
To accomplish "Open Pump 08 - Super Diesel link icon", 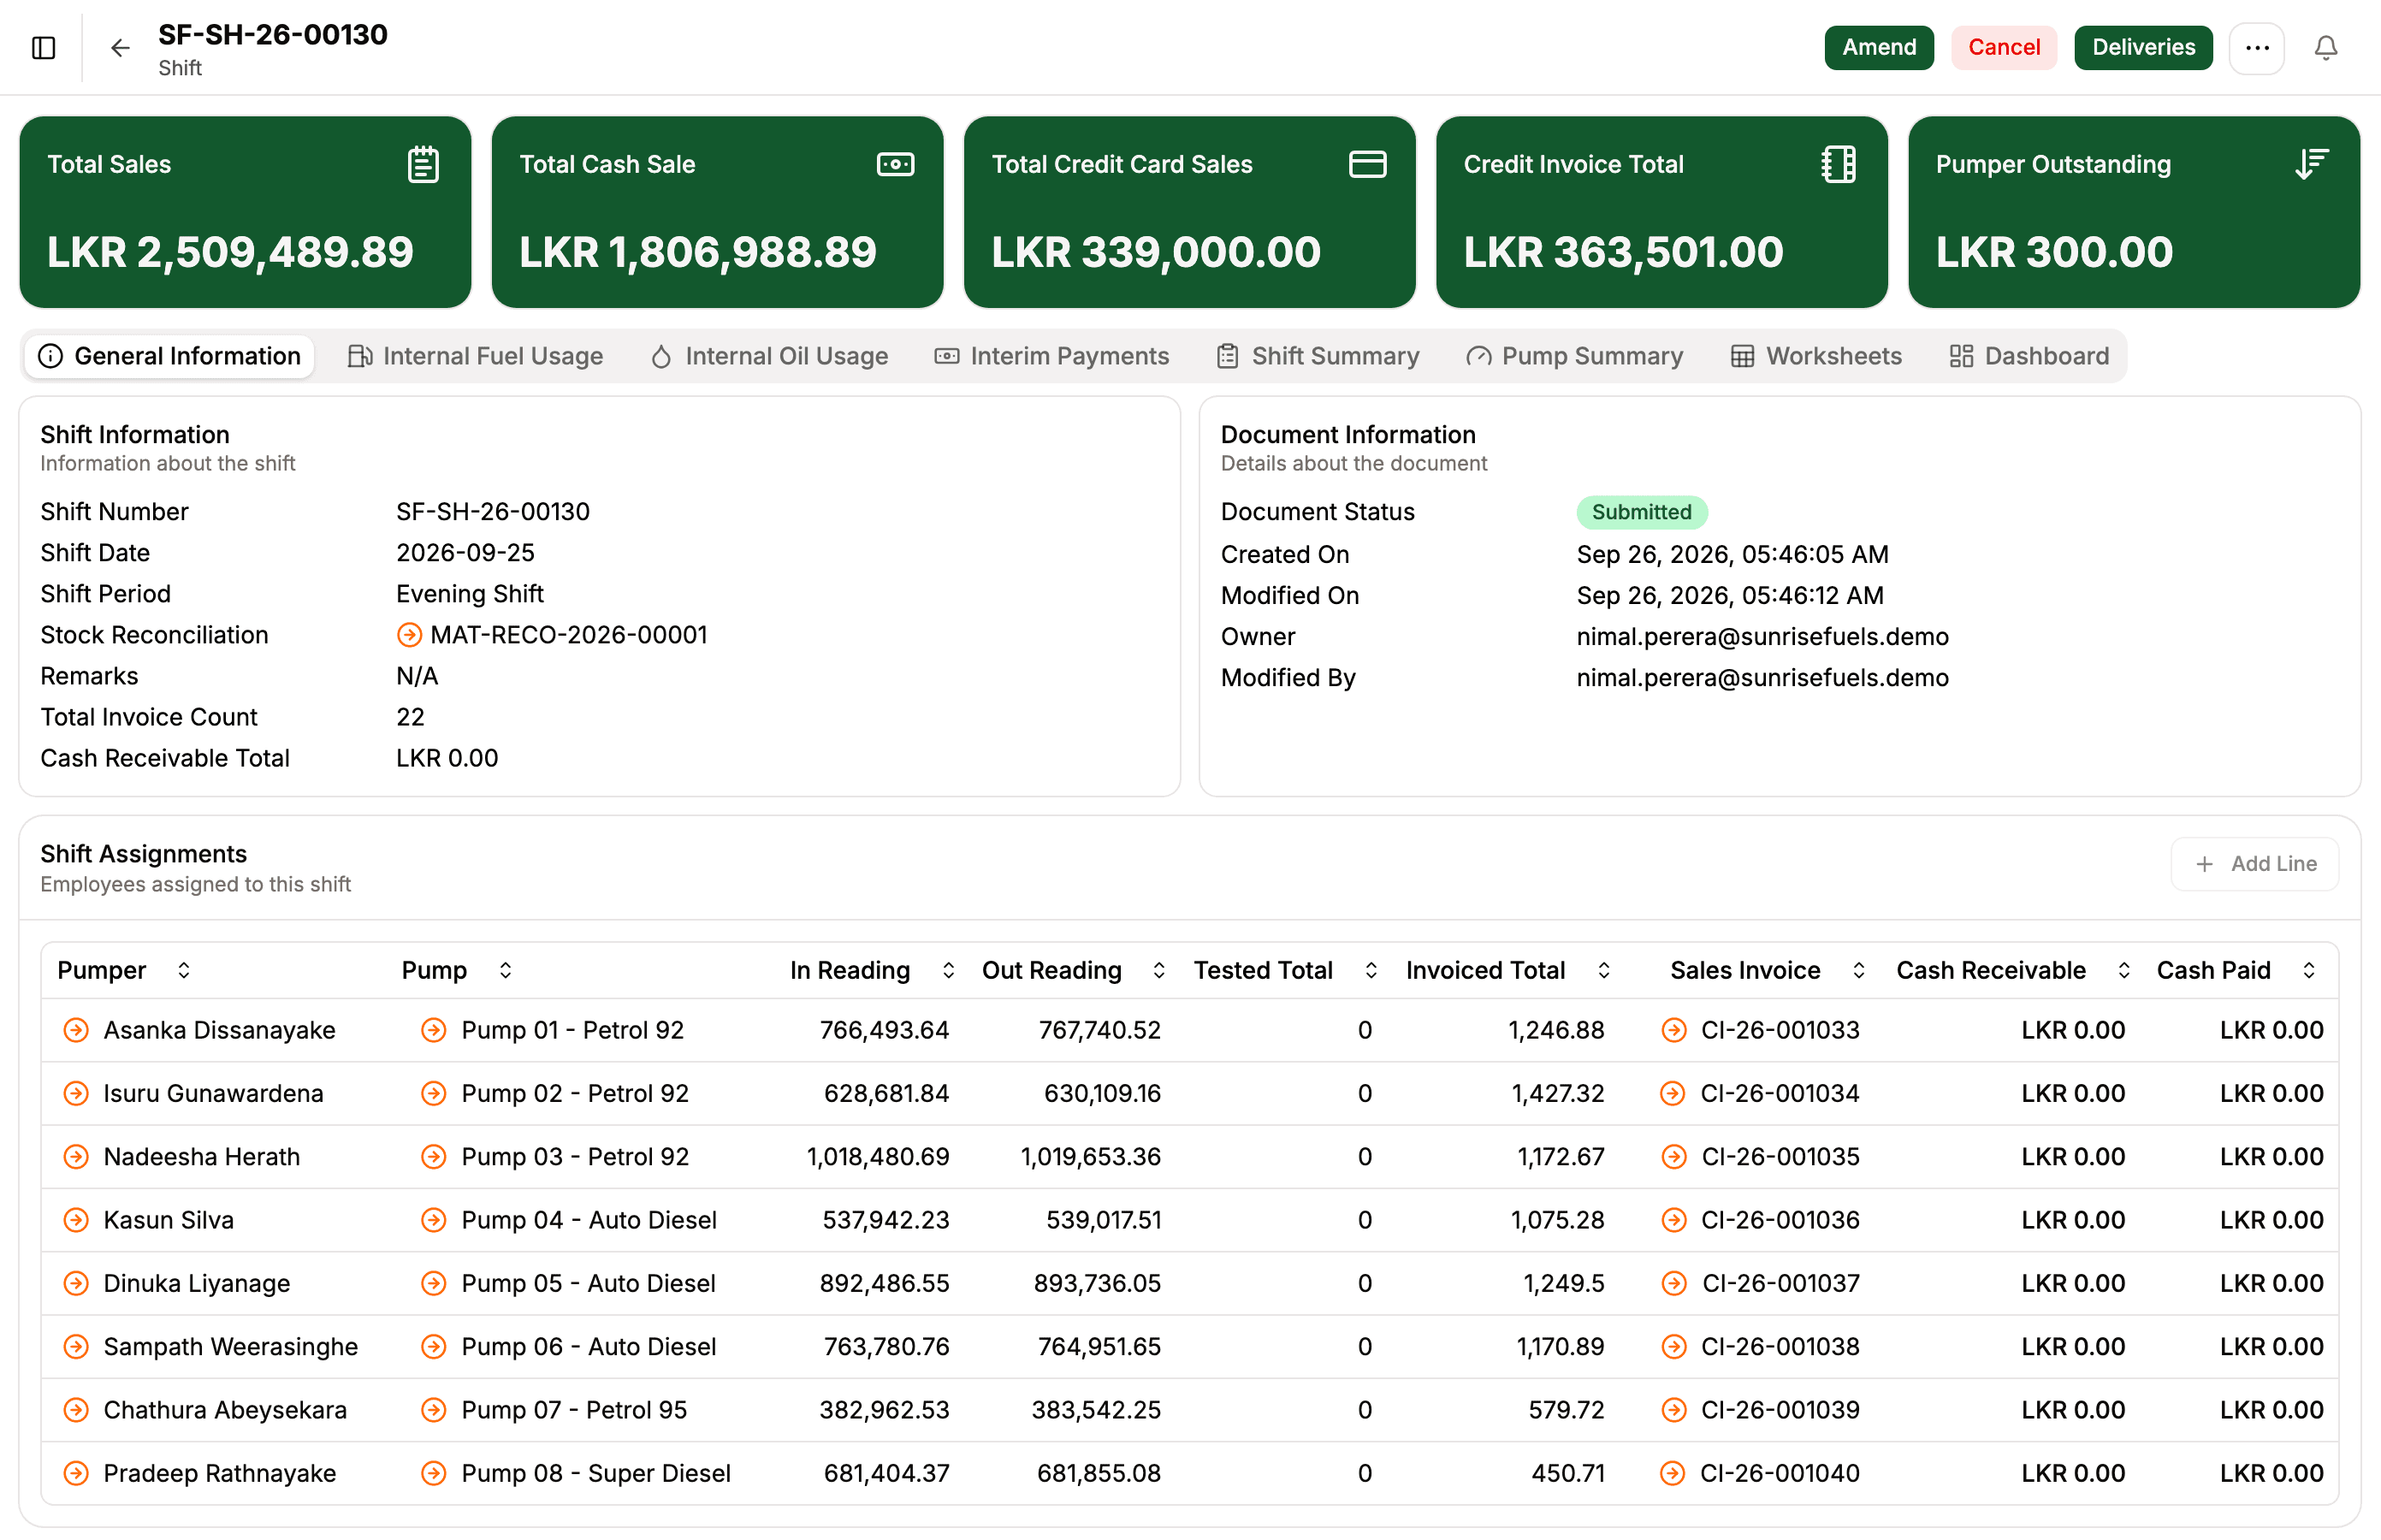I will (x=433, y=1473).
